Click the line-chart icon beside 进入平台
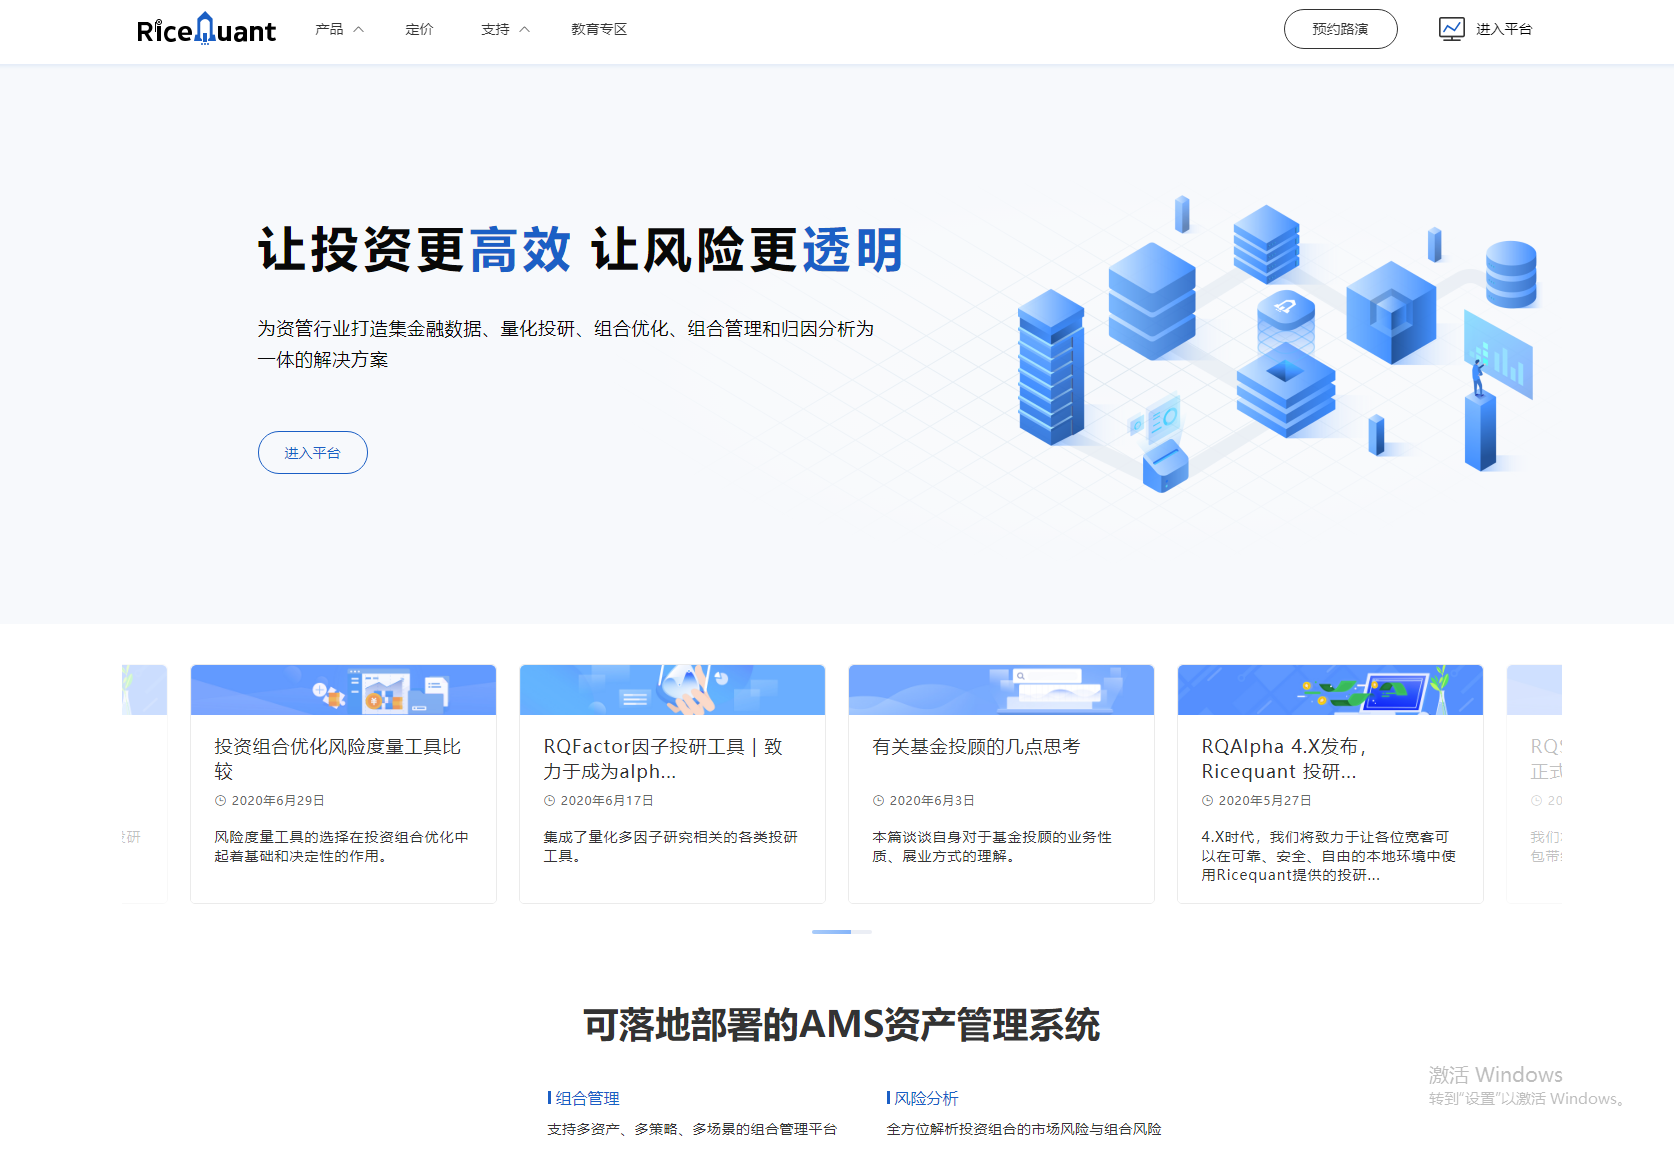Screen dimensions: 1674x1153 point(1452,28)
